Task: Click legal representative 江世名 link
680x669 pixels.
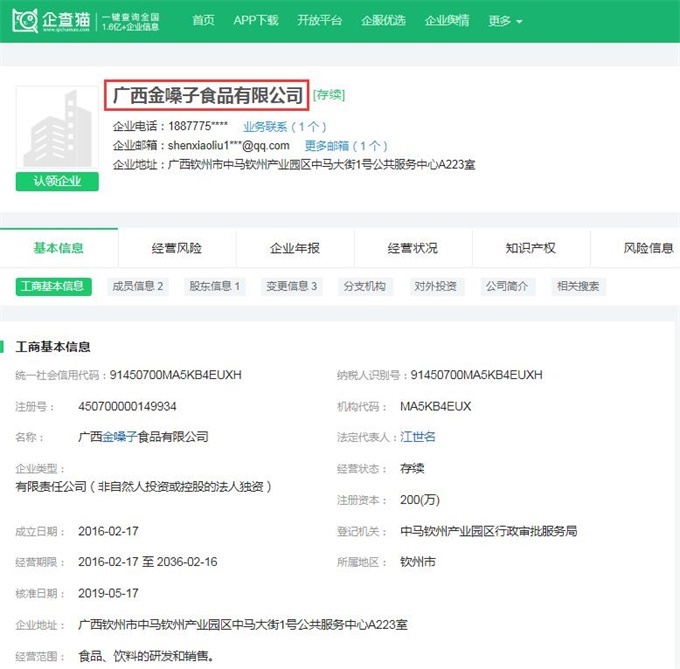Action: pos(418,437)
